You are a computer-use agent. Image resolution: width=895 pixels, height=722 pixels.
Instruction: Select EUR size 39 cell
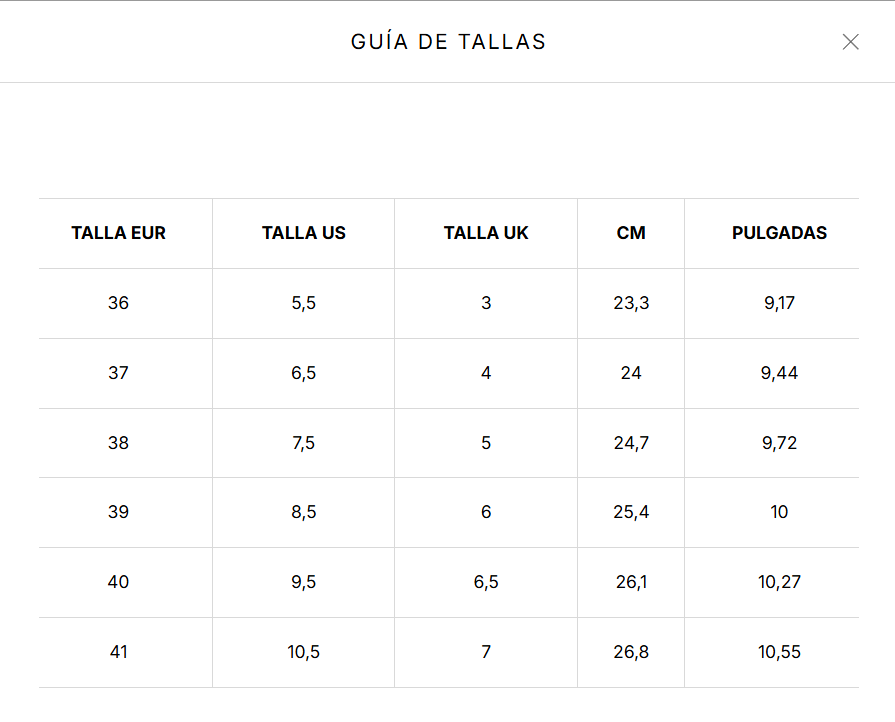tap(118, 512)
